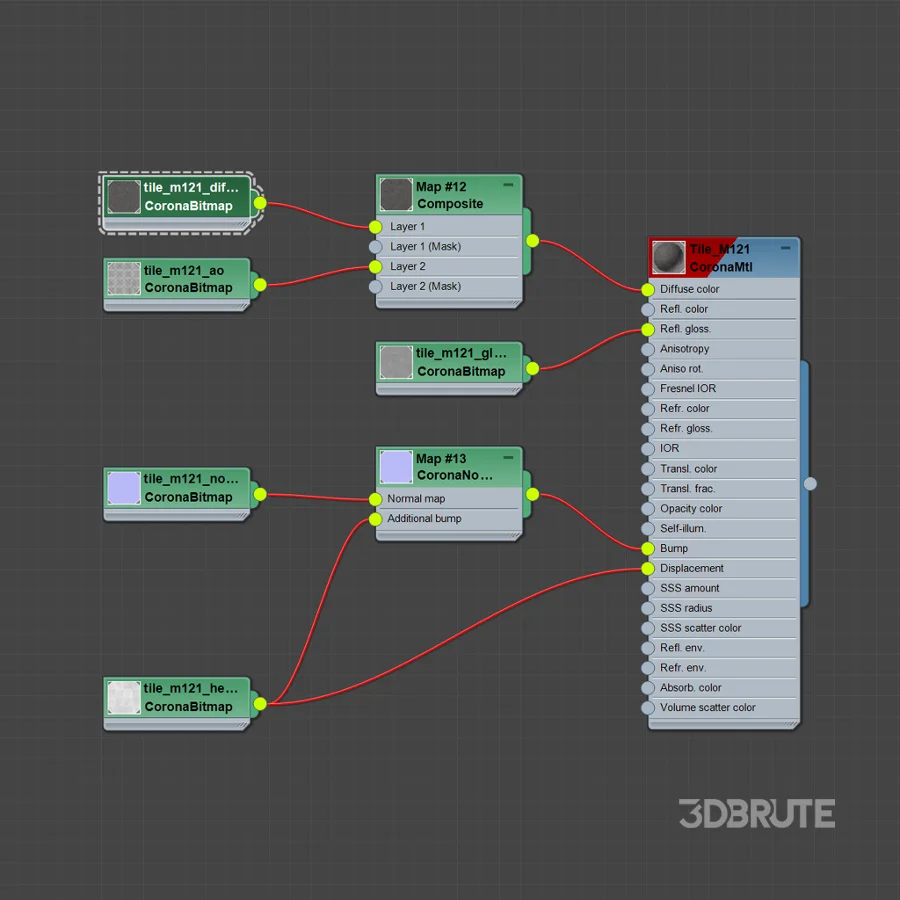Click the Layer 2 (Mask) input socket
Viewport: 900px width, 900px height.
click(x=375, y=286)
